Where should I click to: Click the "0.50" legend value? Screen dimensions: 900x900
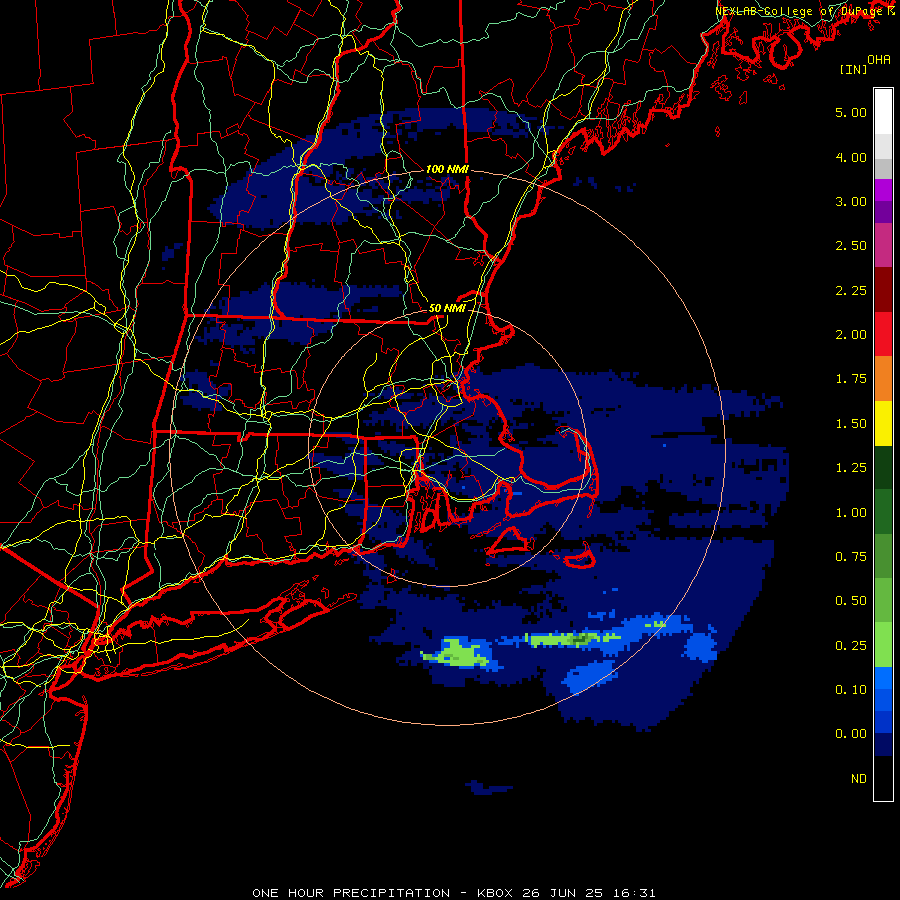point(851,601)
